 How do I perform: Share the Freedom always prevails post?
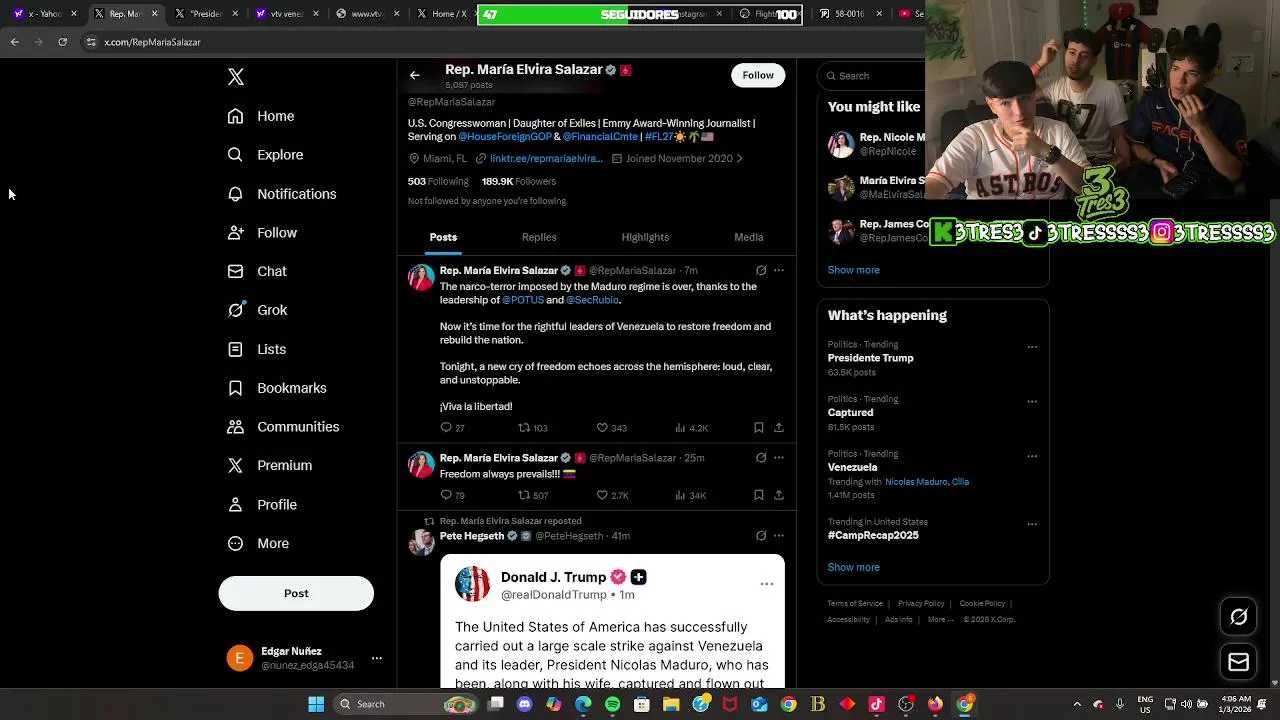tap(779, 495)
